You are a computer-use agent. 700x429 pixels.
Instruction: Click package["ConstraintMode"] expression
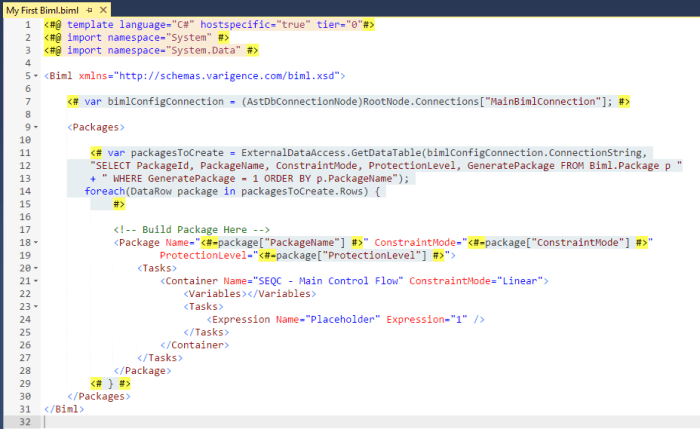click(x=557, y=242)
